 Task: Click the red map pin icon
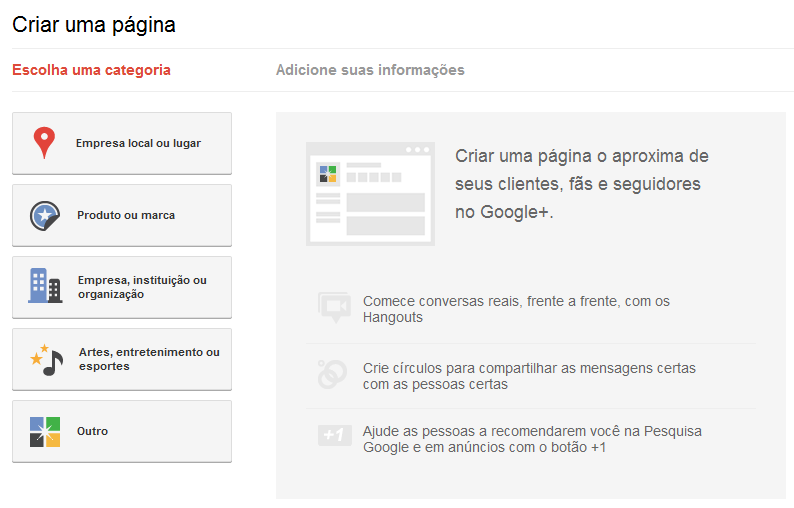point(44,143)
